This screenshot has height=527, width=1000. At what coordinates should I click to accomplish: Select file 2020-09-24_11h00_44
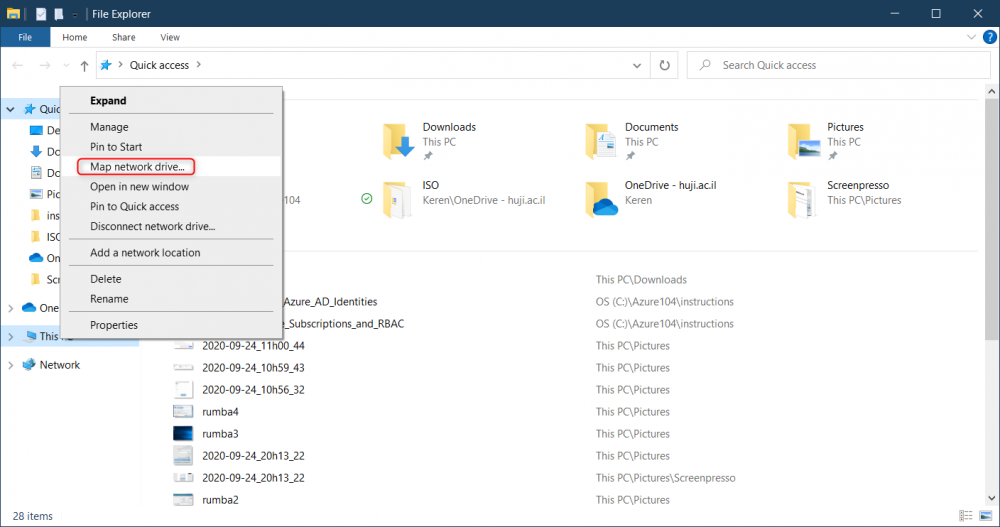click(x=253, y=345)
